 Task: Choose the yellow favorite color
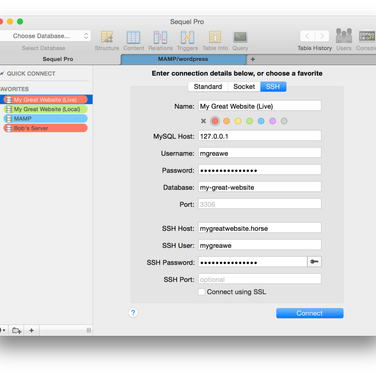238,121
